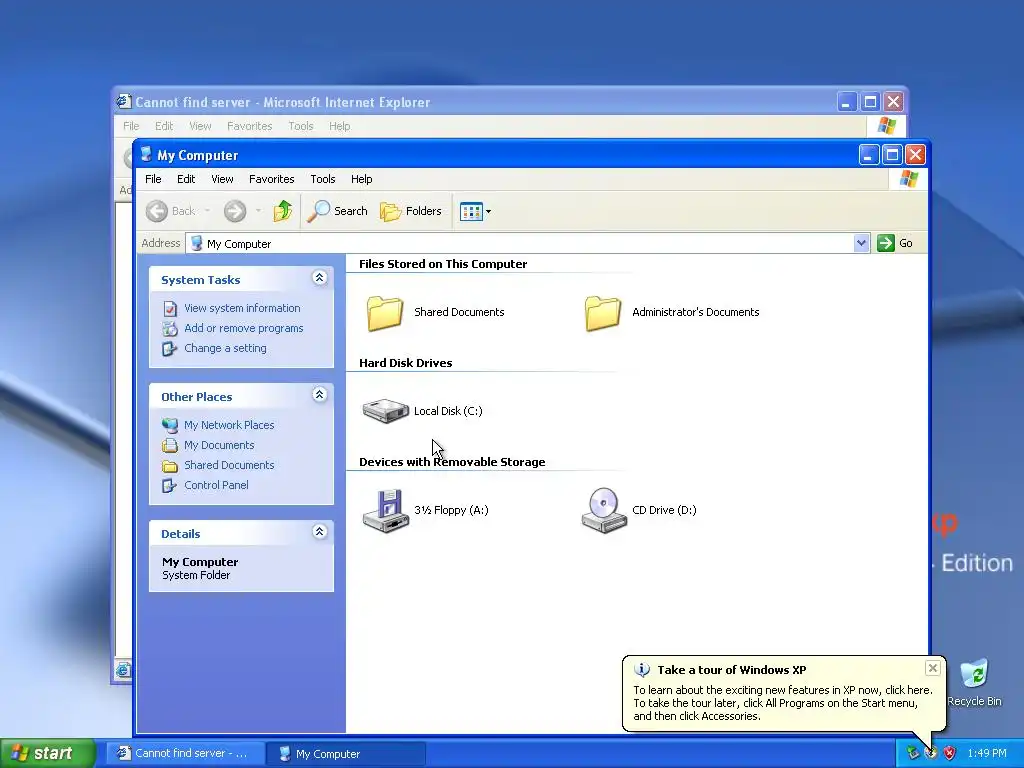Open the File menu in My Computer
This screenshot has height=768, width=1024.
[x=153, y=179]
